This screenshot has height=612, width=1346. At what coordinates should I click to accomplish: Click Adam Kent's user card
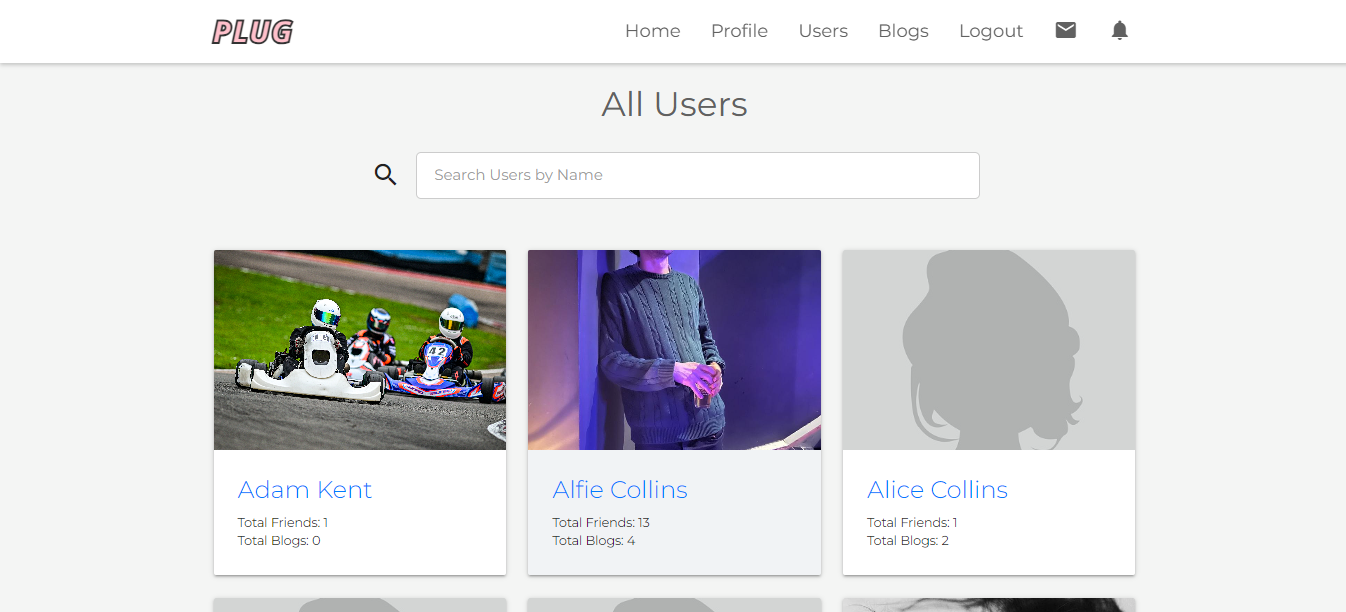tap(359, 410)
